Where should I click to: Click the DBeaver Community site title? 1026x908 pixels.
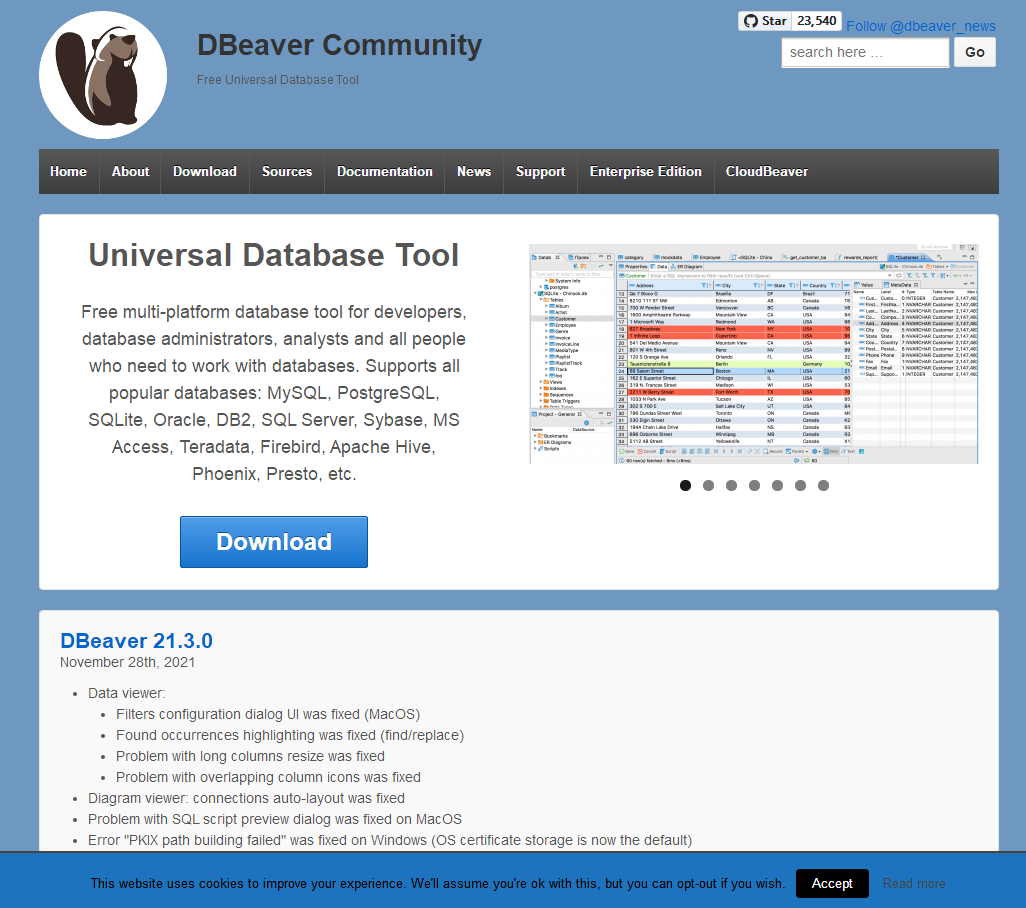(340, 45)
